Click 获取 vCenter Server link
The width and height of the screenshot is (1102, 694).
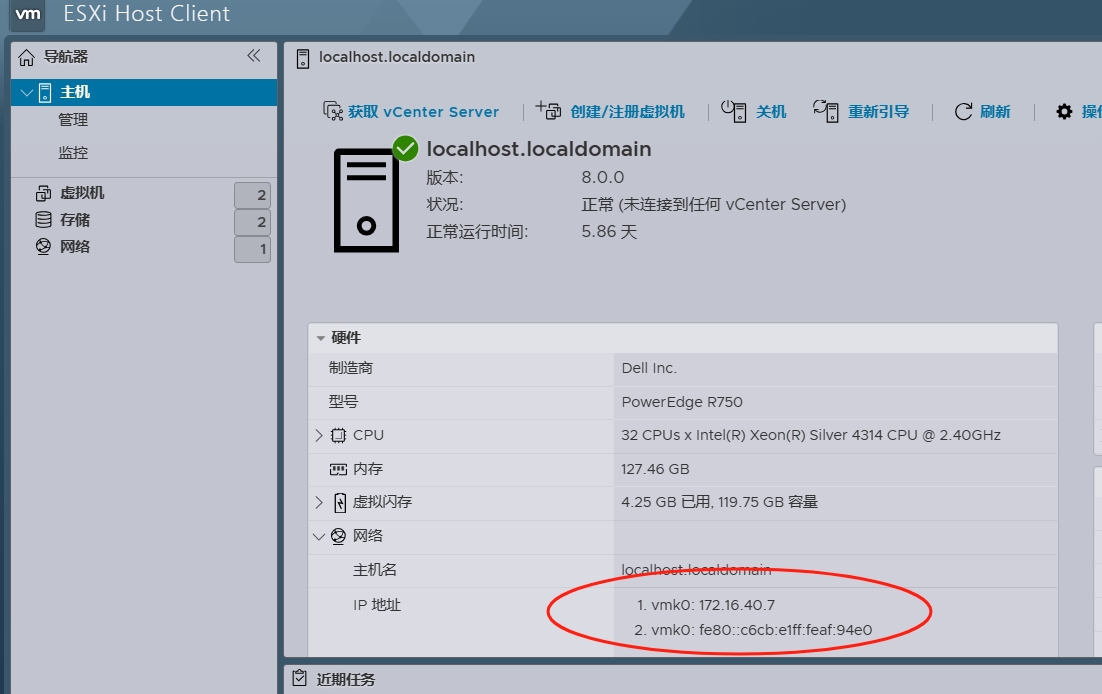(x=423, y=112)
